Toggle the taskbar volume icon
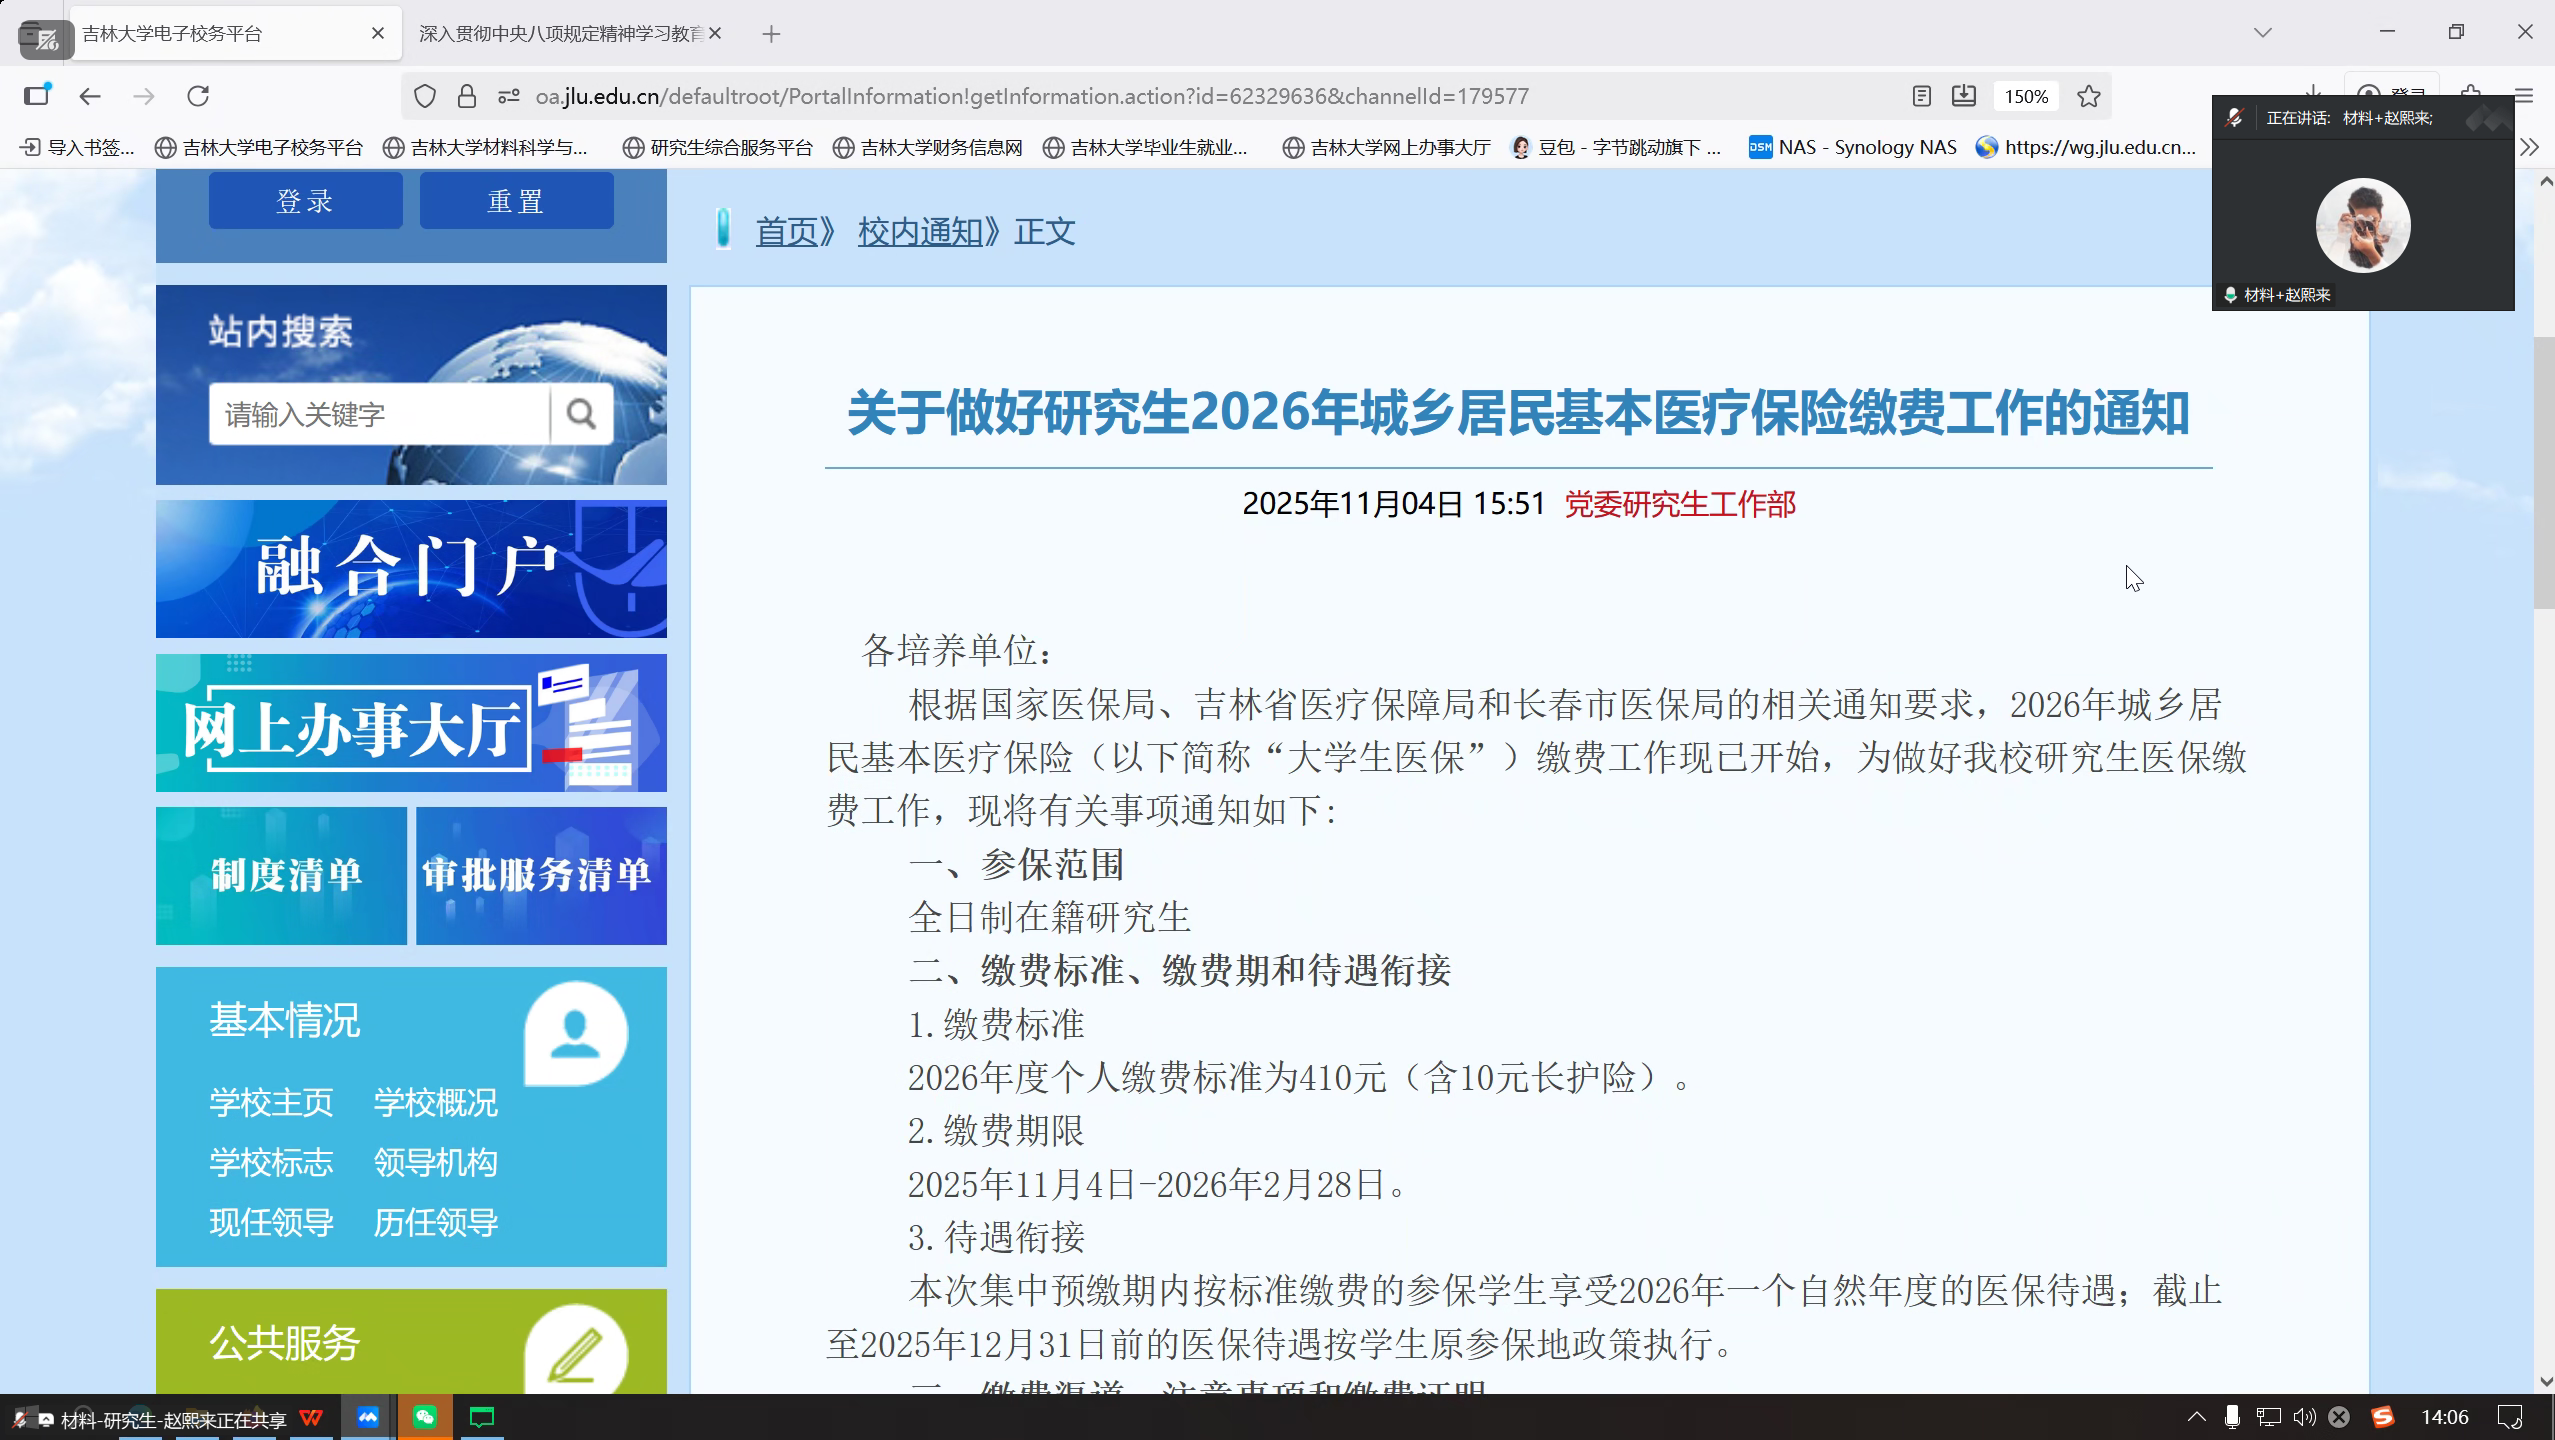Image resolution: width=2555 pixels, height=1440 pixels. click(x=2304, y=1417)
